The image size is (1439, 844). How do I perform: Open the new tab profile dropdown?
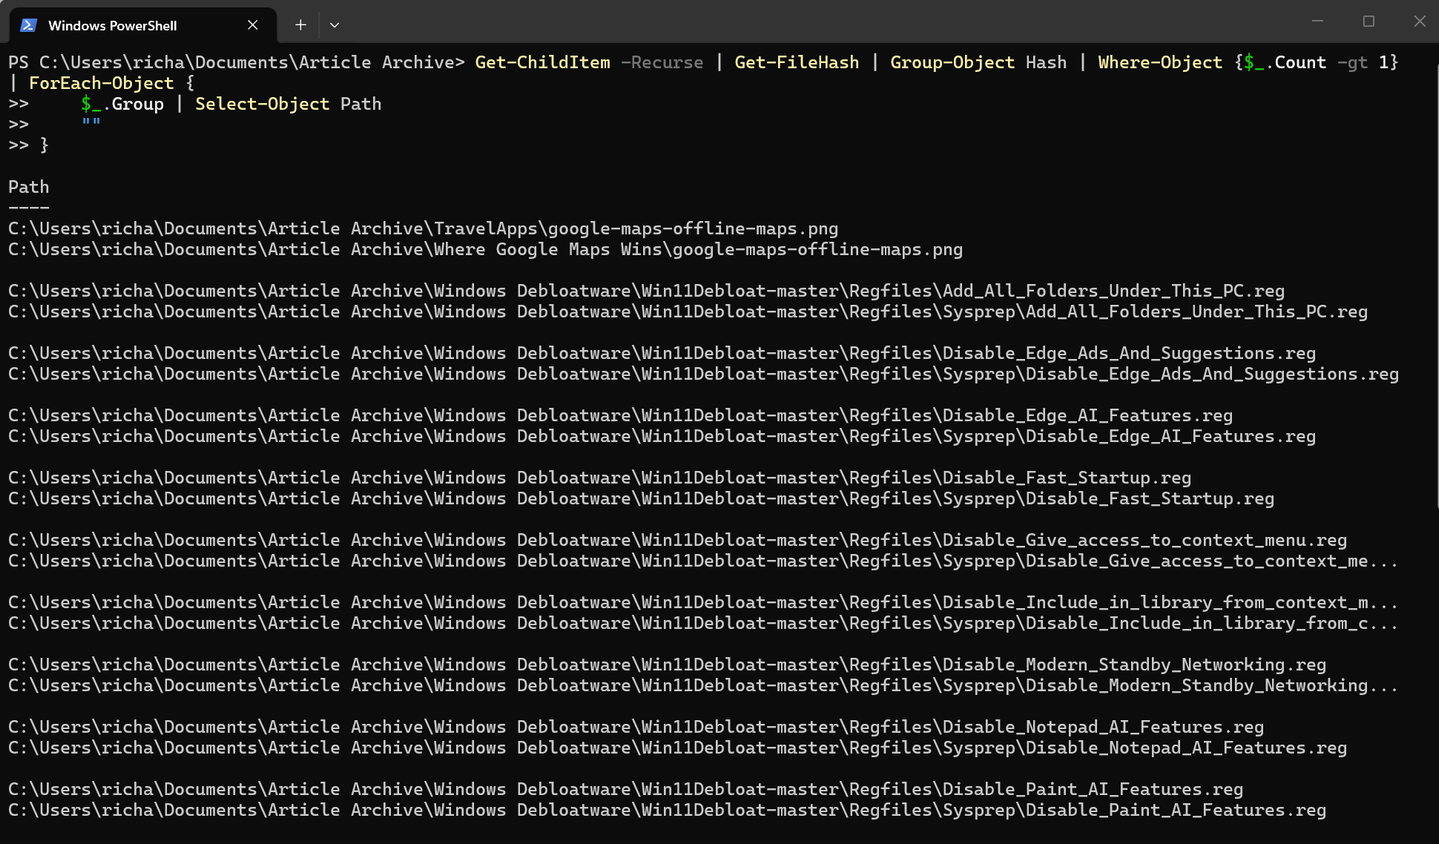[x=334, y=25]
